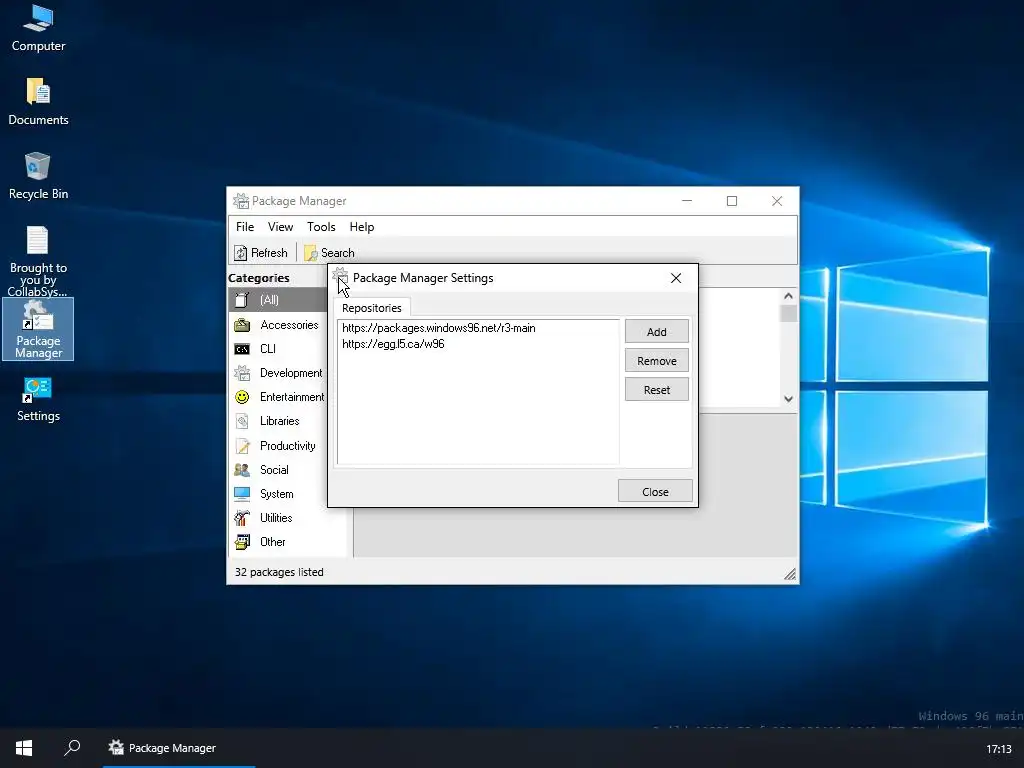Select the Accessories category icon
Screen dimensions: 1024x768
tap(242, 325)
